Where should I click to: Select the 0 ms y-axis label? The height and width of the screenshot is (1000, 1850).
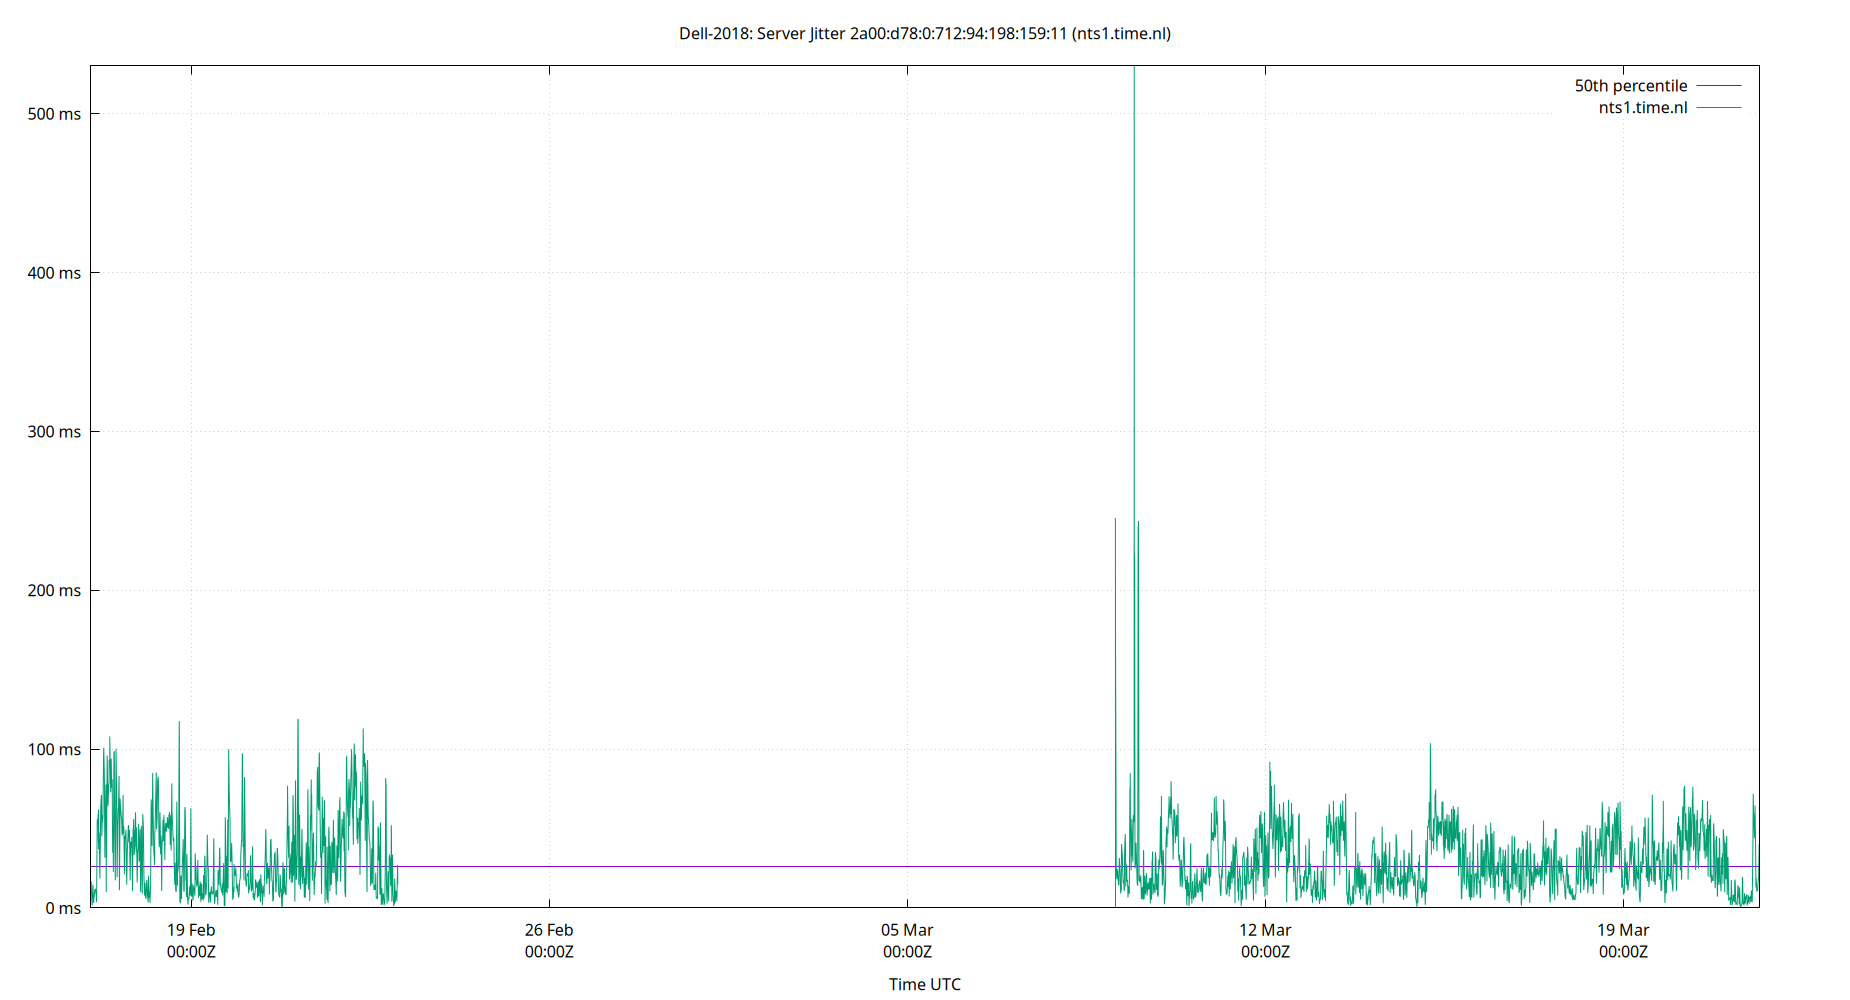point(62,908)
